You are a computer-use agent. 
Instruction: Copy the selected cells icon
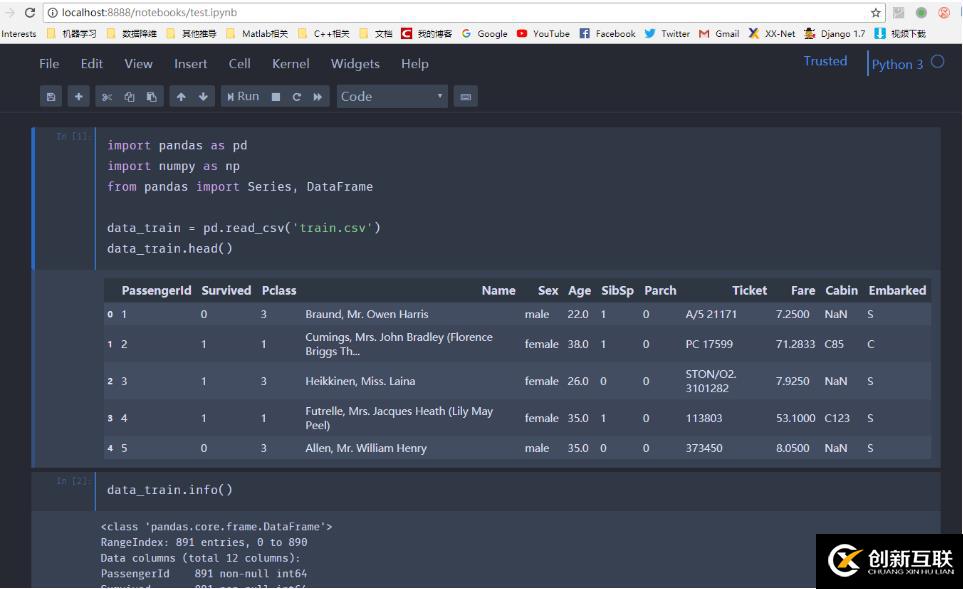pos(129,96)
